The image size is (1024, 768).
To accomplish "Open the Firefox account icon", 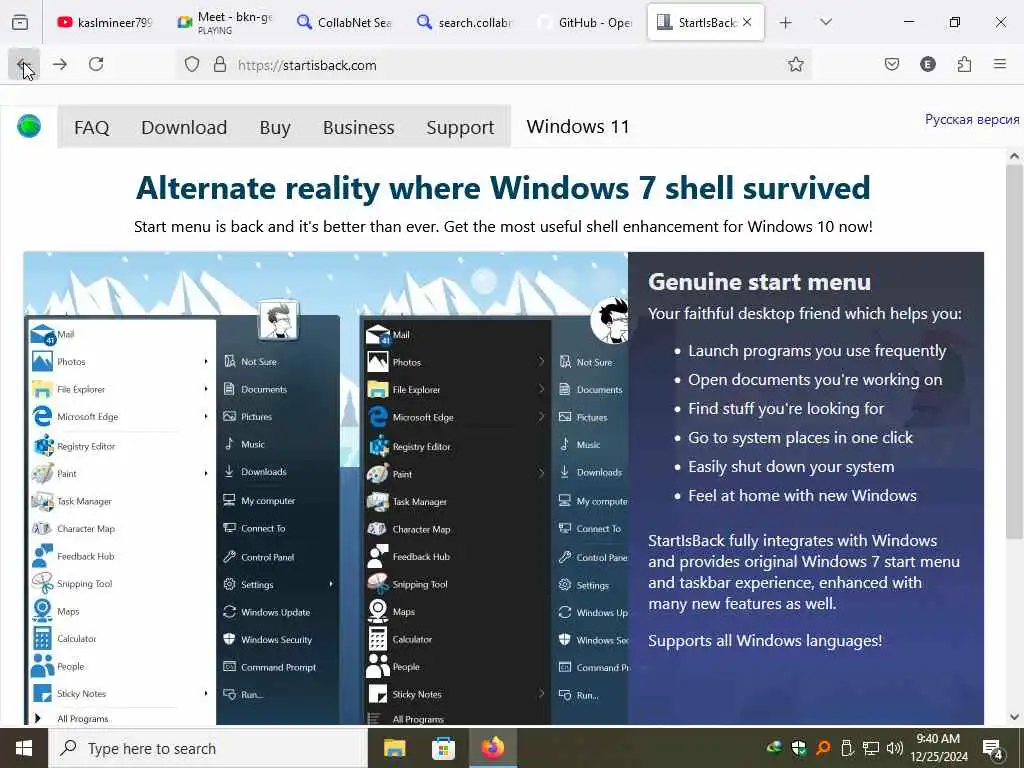I will 927,64.
